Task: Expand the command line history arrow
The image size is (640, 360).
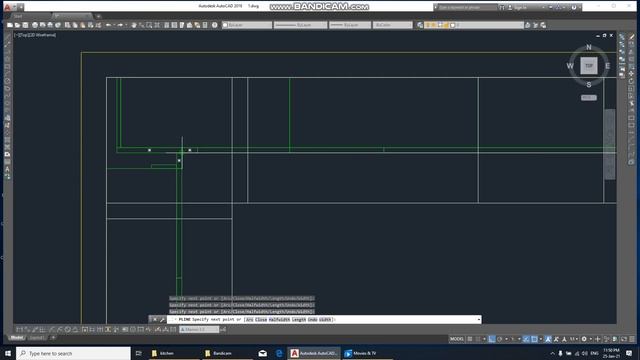Action: (478, 320)
